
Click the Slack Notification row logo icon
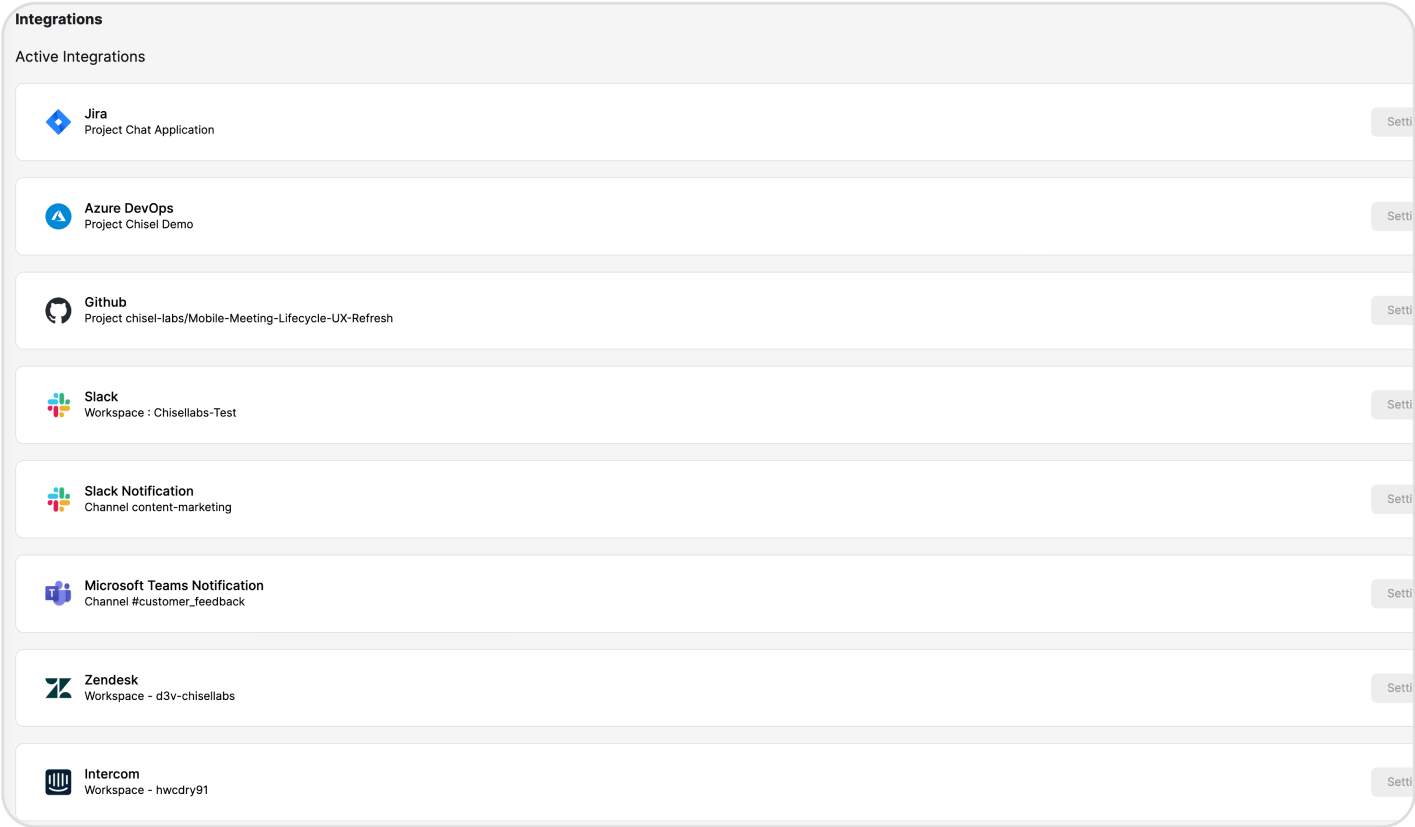click(59, 499)
